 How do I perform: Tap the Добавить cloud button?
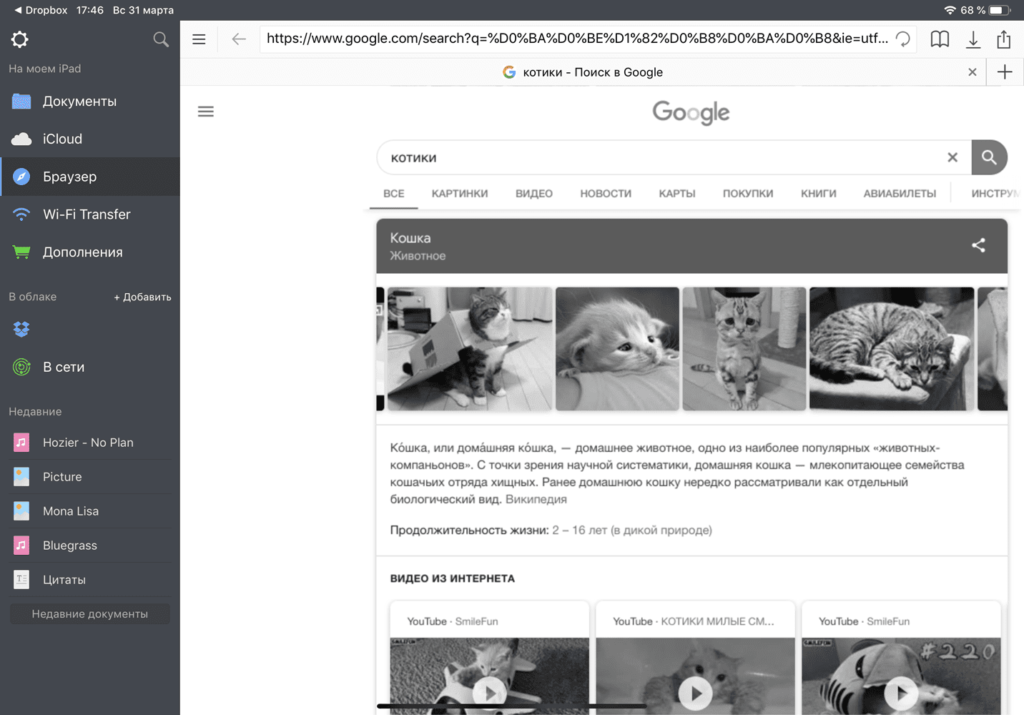point(142,297)
